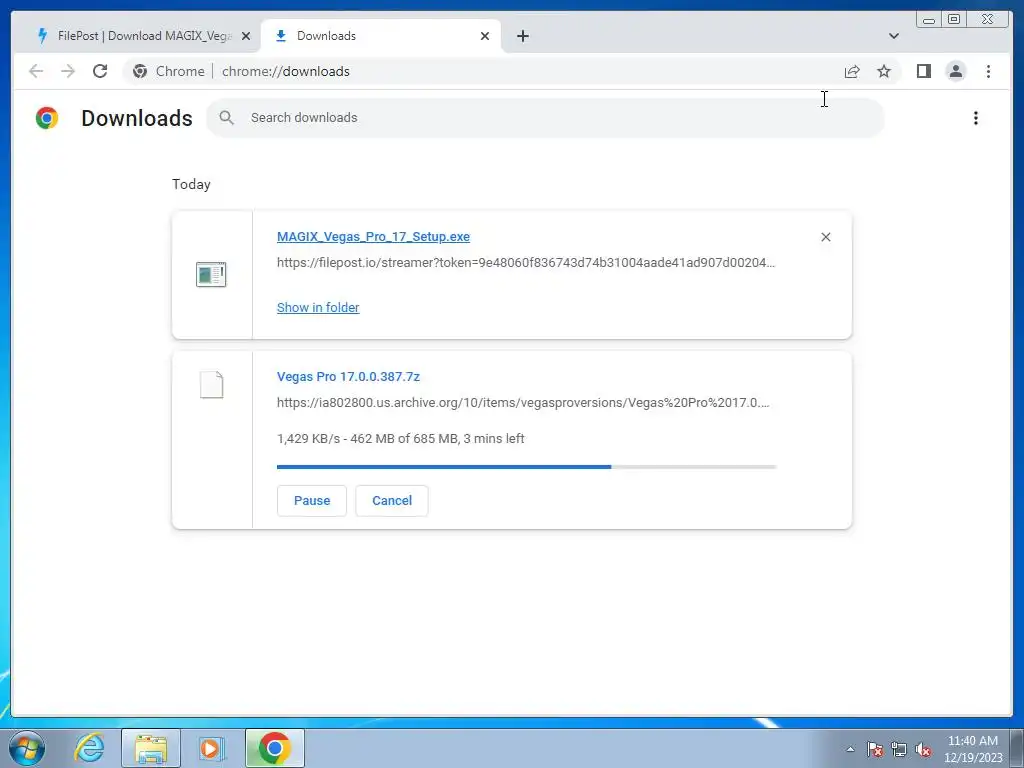Viewport: 1024px width, 768px height.
Task: Open the side panel icon
Action: click(x=923, y=71)
